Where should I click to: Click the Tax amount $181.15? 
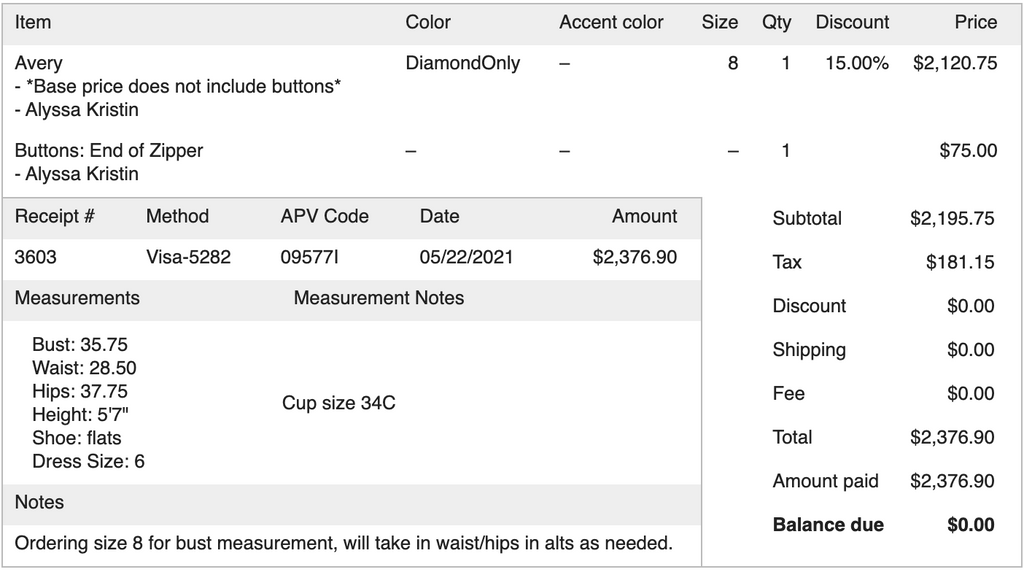(x=960, y=262)
